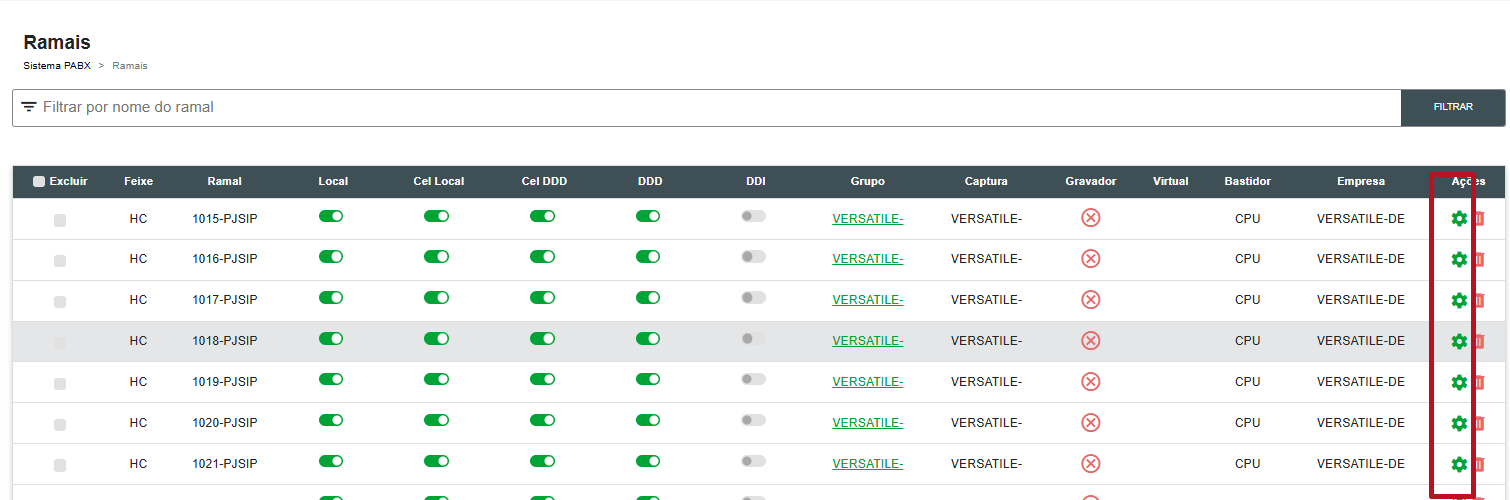The height and width of the screenshot is (500, 1510).
Task: Select the 1018-PJSIP ramal cell
Action: (225, 341)
